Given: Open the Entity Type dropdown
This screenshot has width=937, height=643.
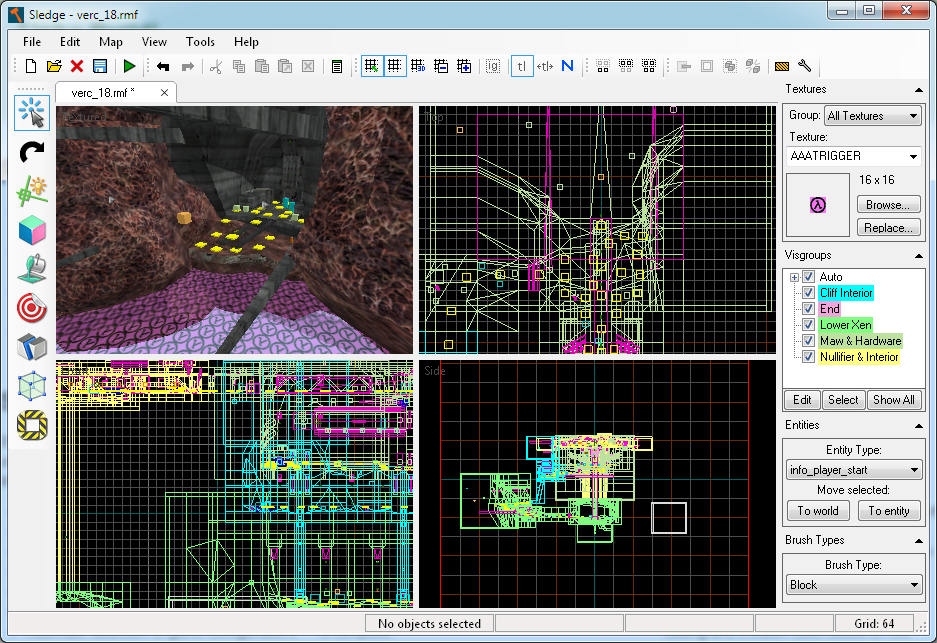Looking at the screenshot, I should (x=853, y=470).
